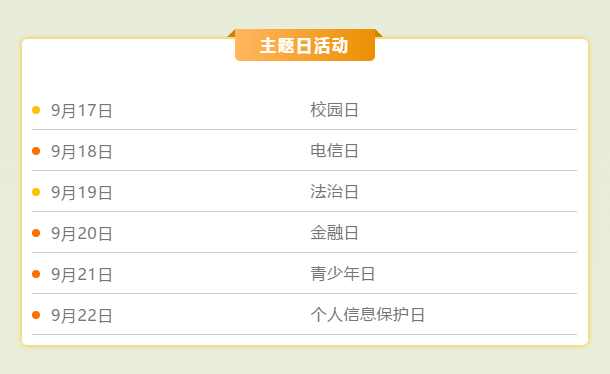
Task: Click the 主题日活动 banner header
Action: coord(305,45)
